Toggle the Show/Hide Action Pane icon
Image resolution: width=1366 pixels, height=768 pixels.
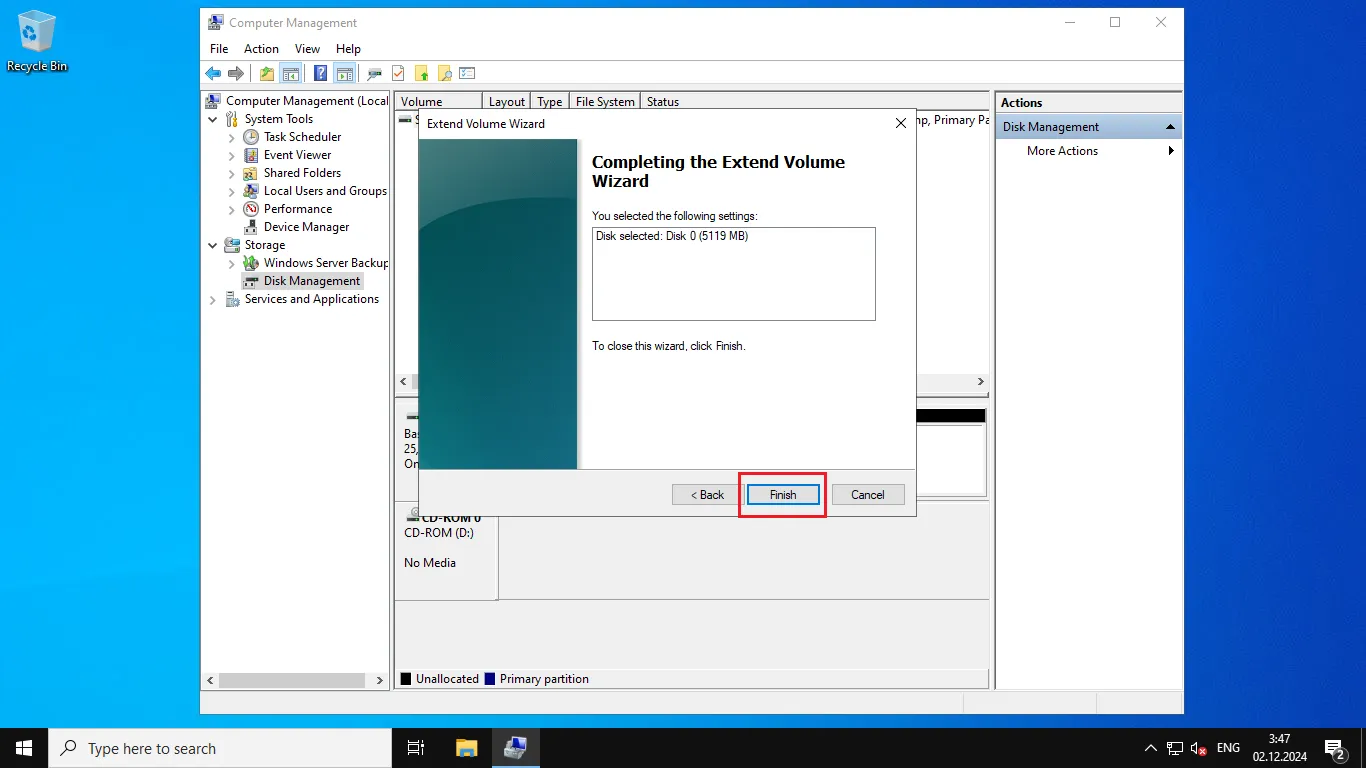pyautogui.click(x=345, y=73)
